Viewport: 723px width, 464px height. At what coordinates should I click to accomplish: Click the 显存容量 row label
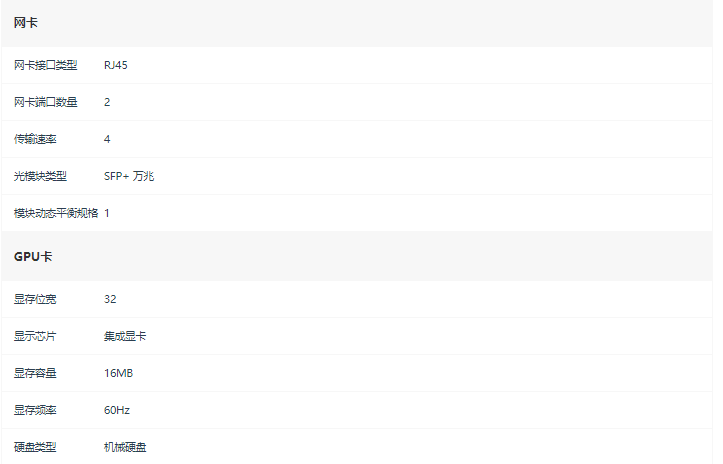pos(35,373)
